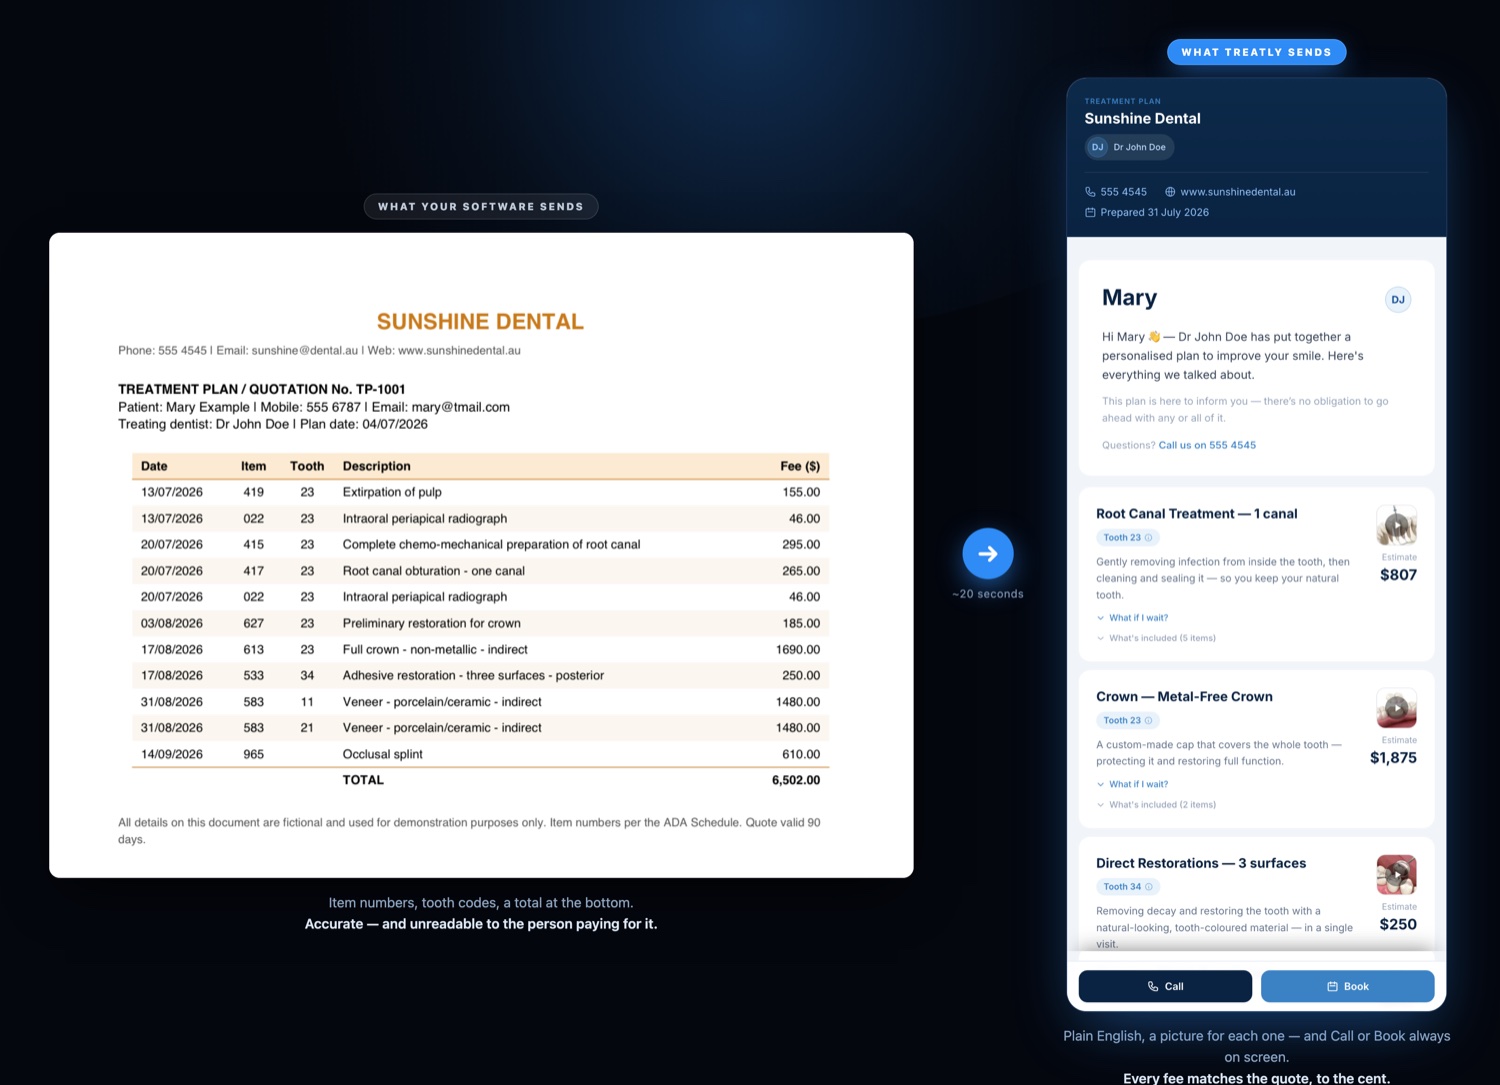This screenshot has height=1085, width=1500.
Task: Click the info icon on Root Canal's Tooth 23 tag
Action: point(1148,538)
